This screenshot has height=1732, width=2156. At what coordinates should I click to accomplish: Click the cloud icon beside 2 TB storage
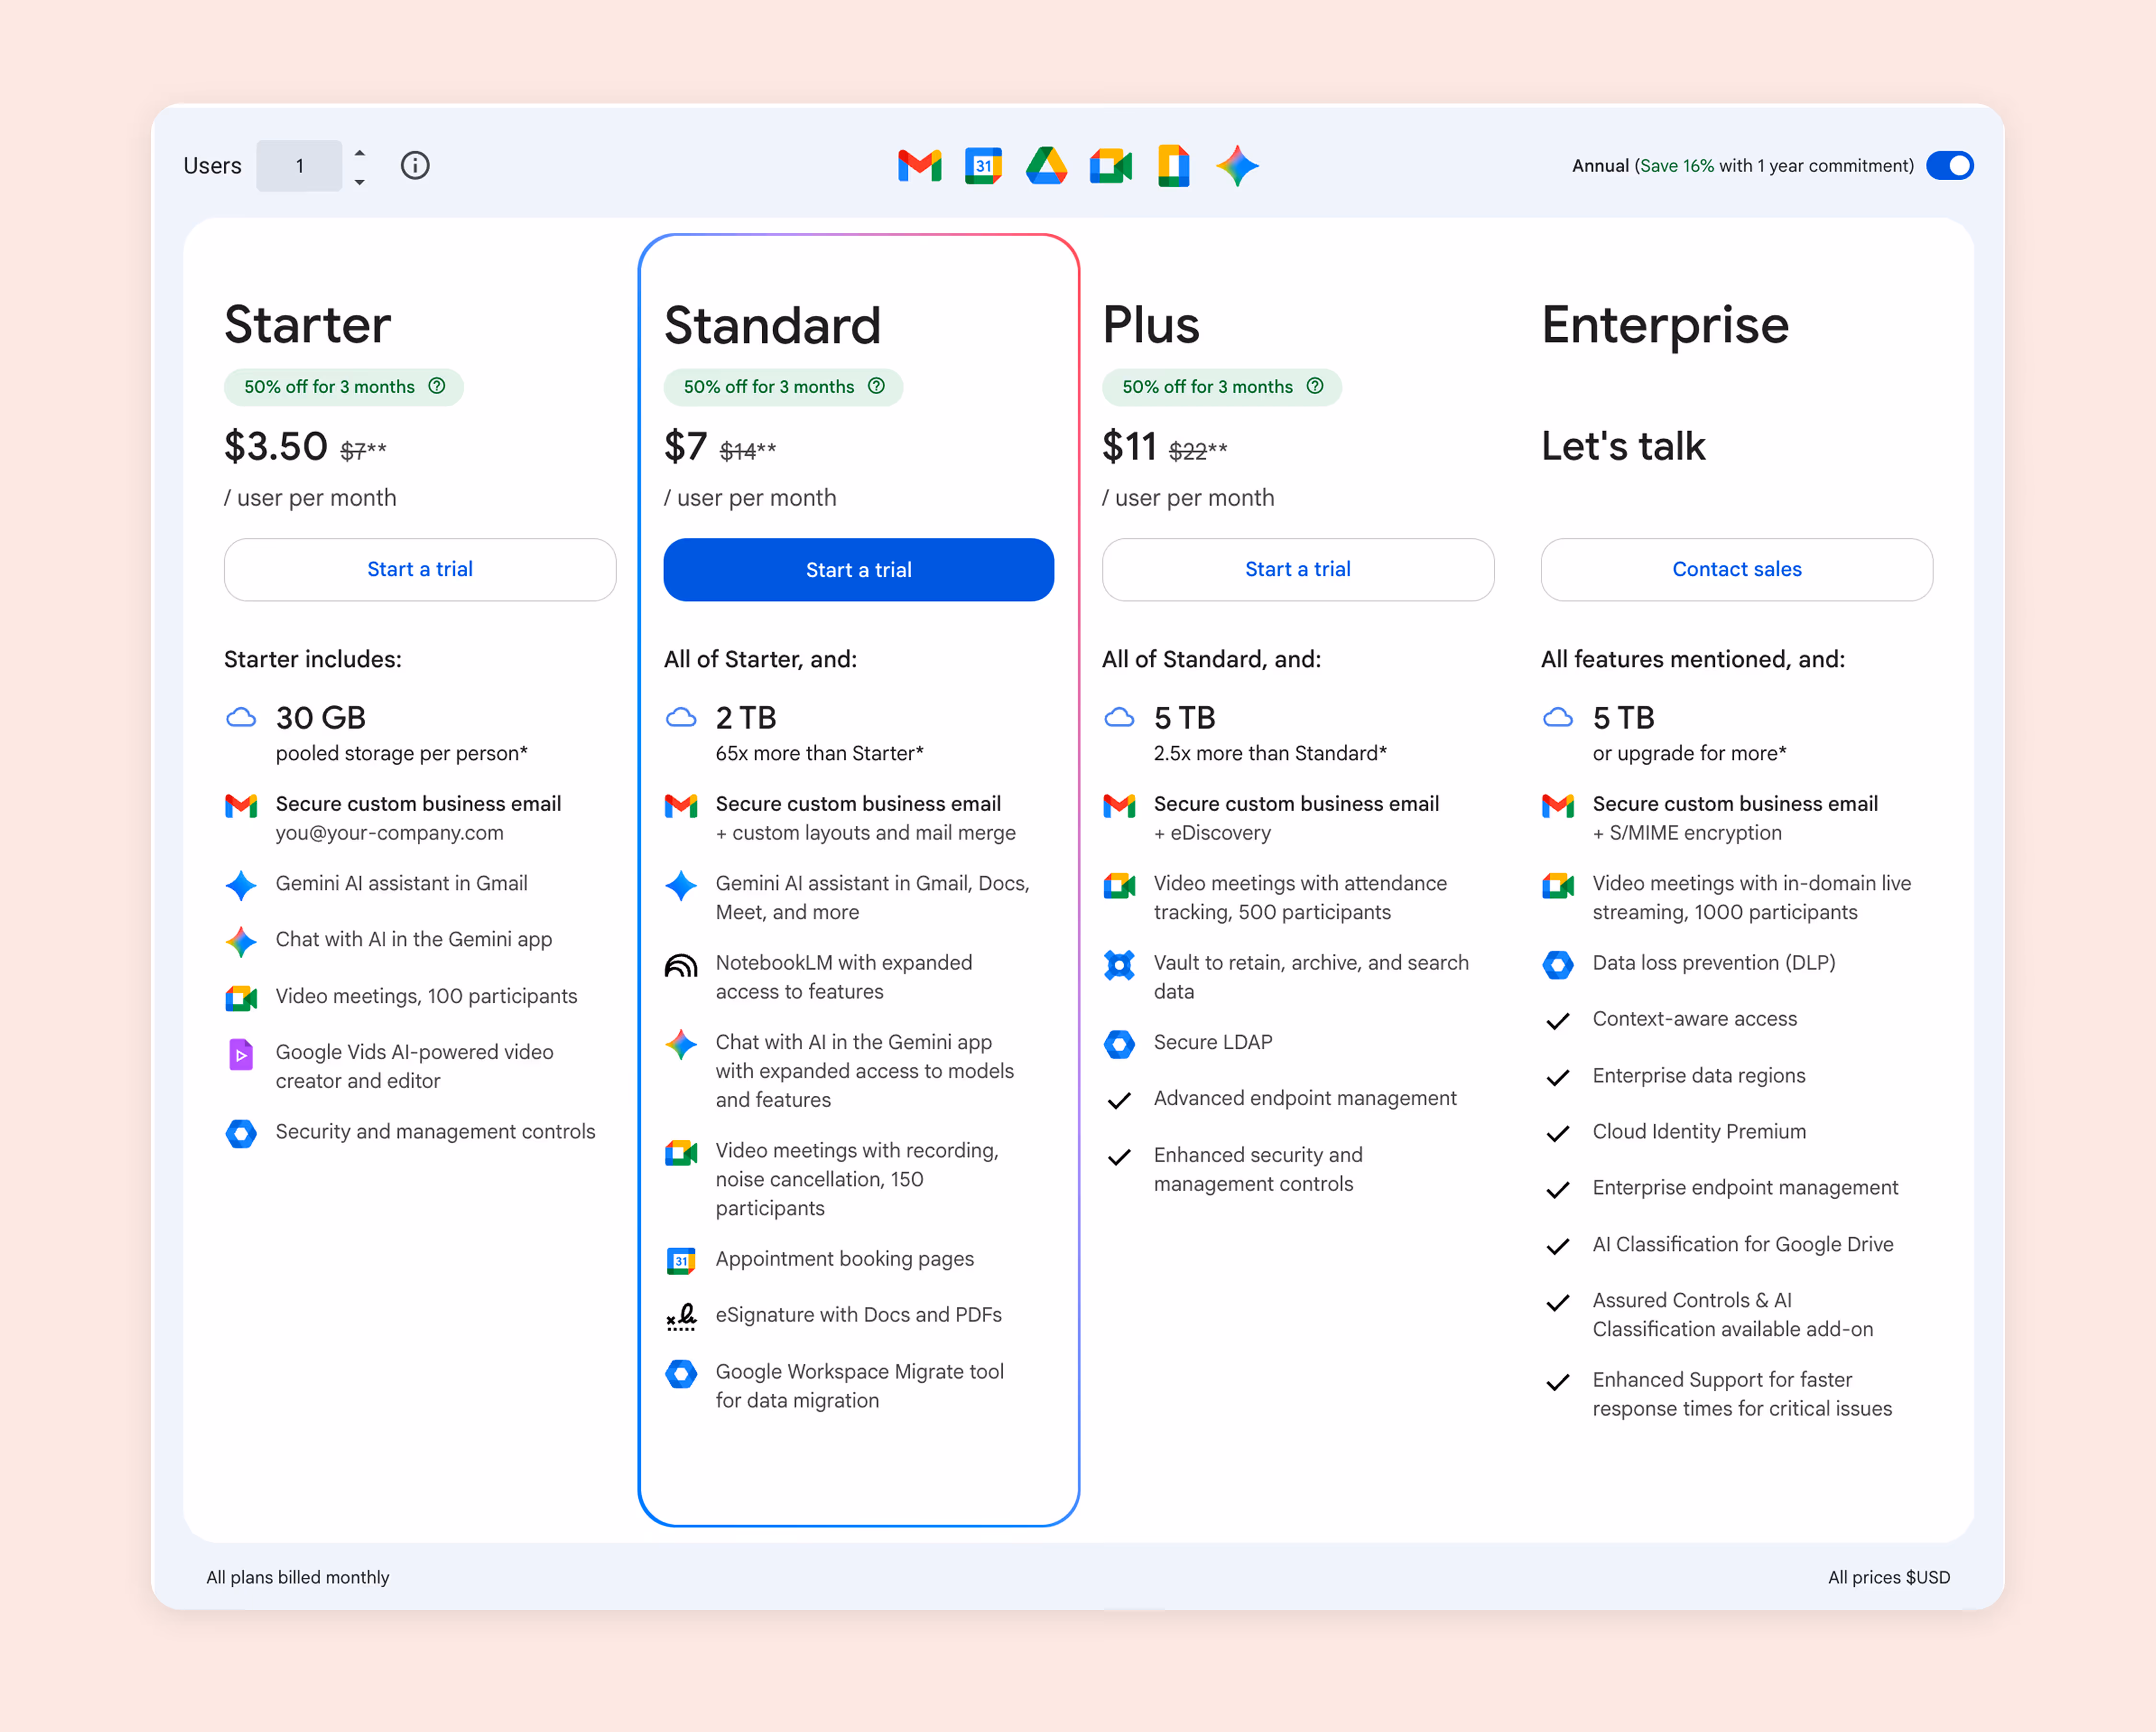[x=681, y=717]
